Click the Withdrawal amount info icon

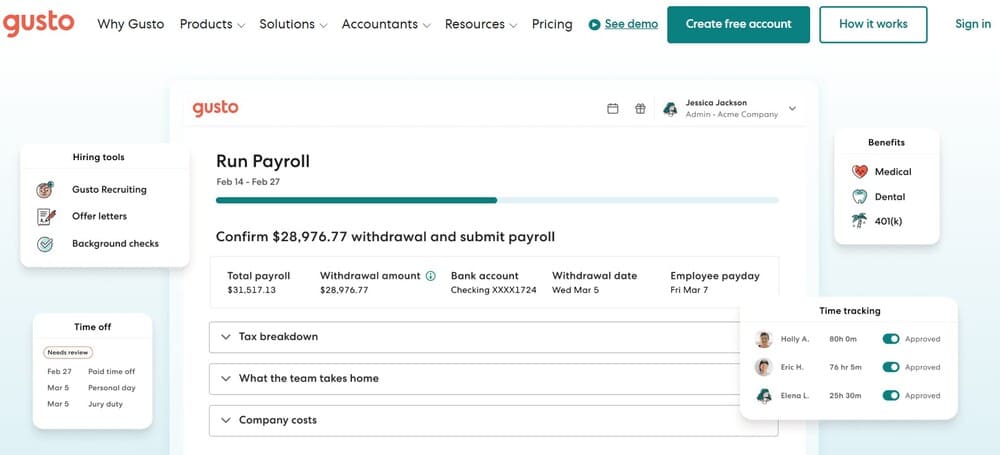click(x=431, y=276)
